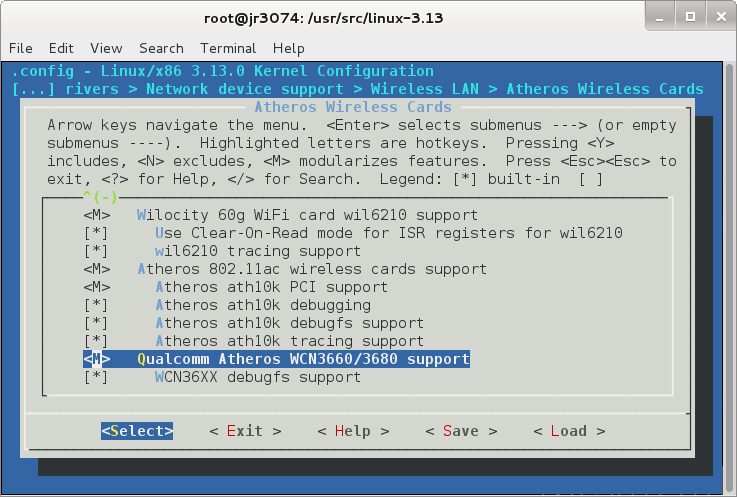Select 'Atheros ath10k debugfs support' text
This screenshot has width=737, height=497.
290,323
